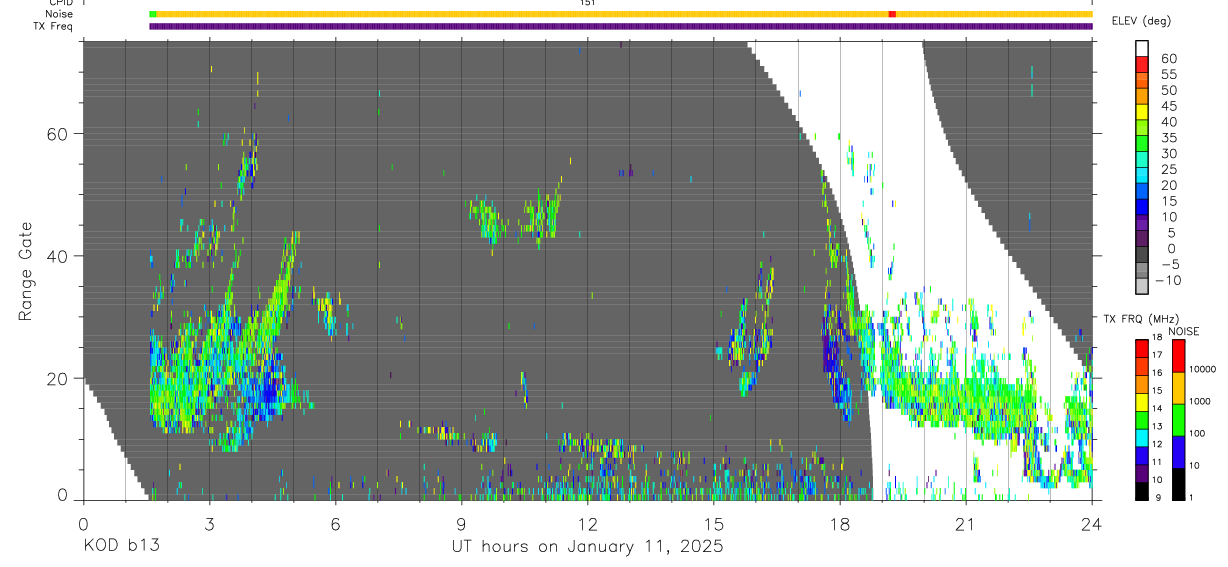Select the 18 tick on UT hours axis
Viewport: 1228px width, 567px height.
(840, 523)
